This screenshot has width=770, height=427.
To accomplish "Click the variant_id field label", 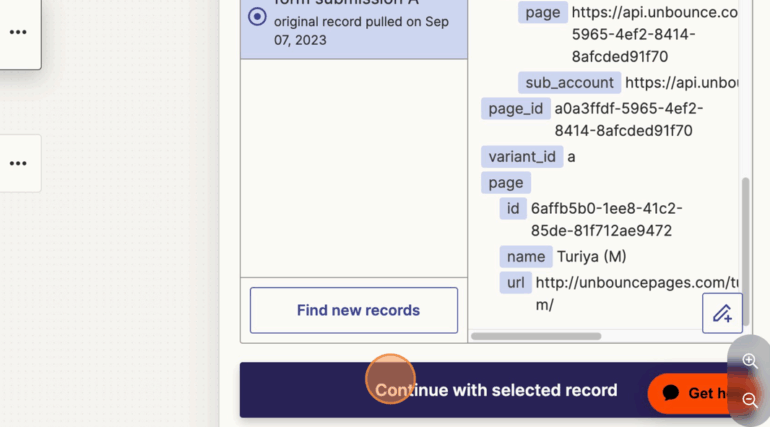I will tap(522, 156).
